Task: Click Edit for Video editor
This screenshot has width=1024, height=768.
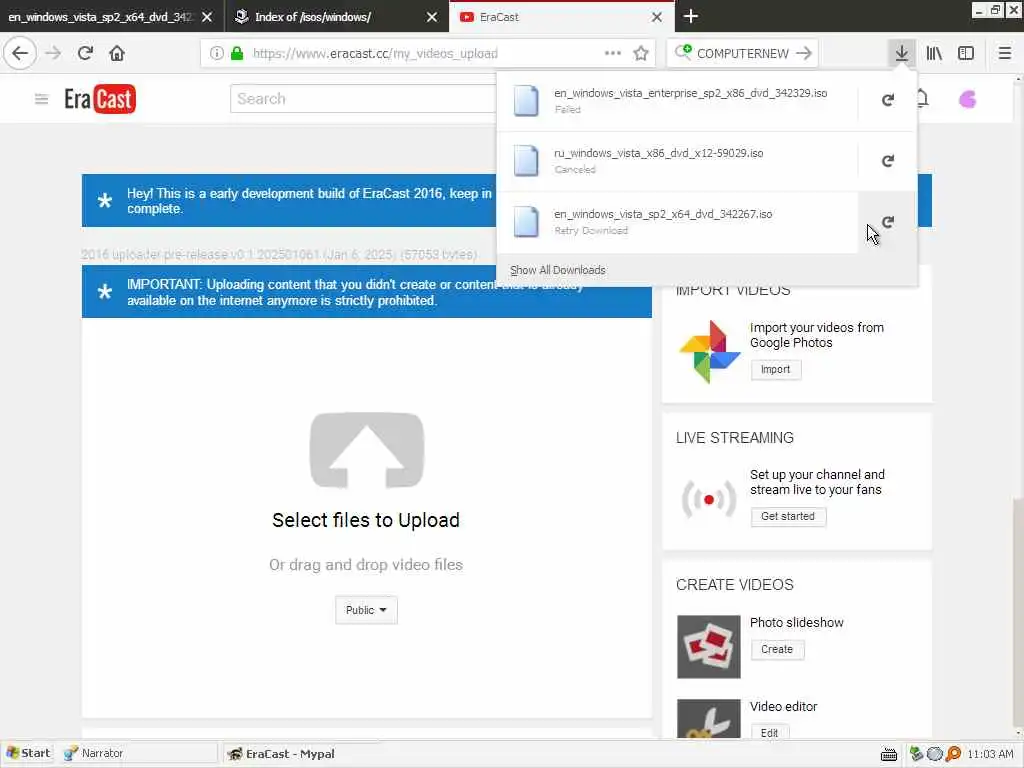Action: click(769, 733)
